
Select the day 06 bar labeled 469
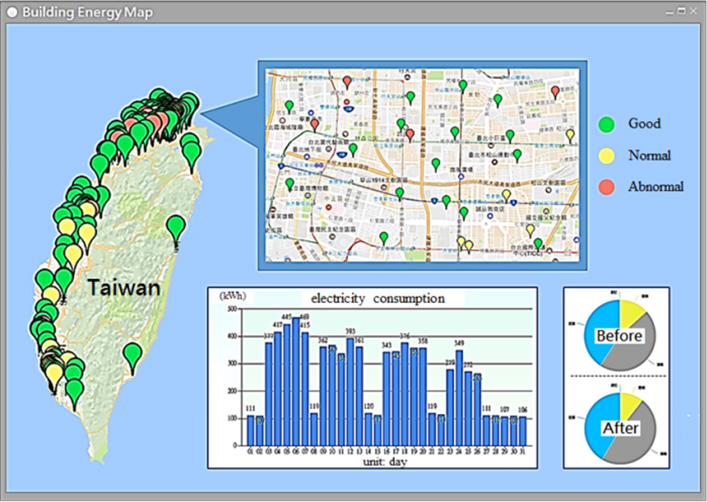click(296, 382)
